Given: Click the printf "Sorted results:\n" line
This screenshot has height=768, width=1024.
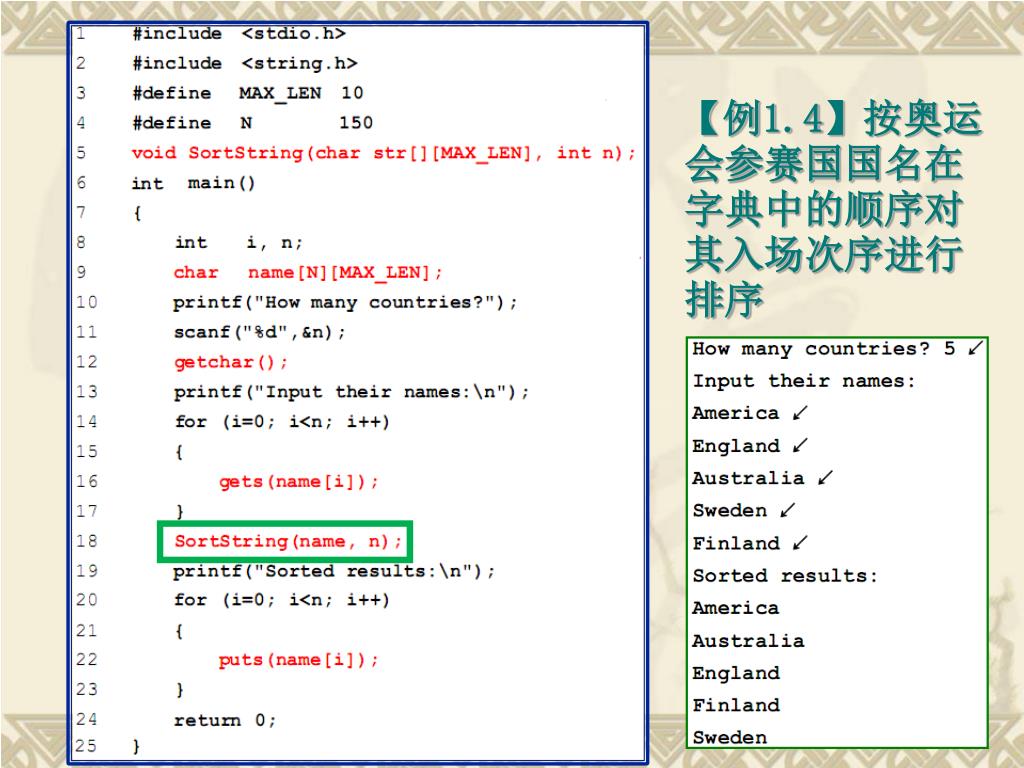Looking at the screenshot, I should (334, 571).
